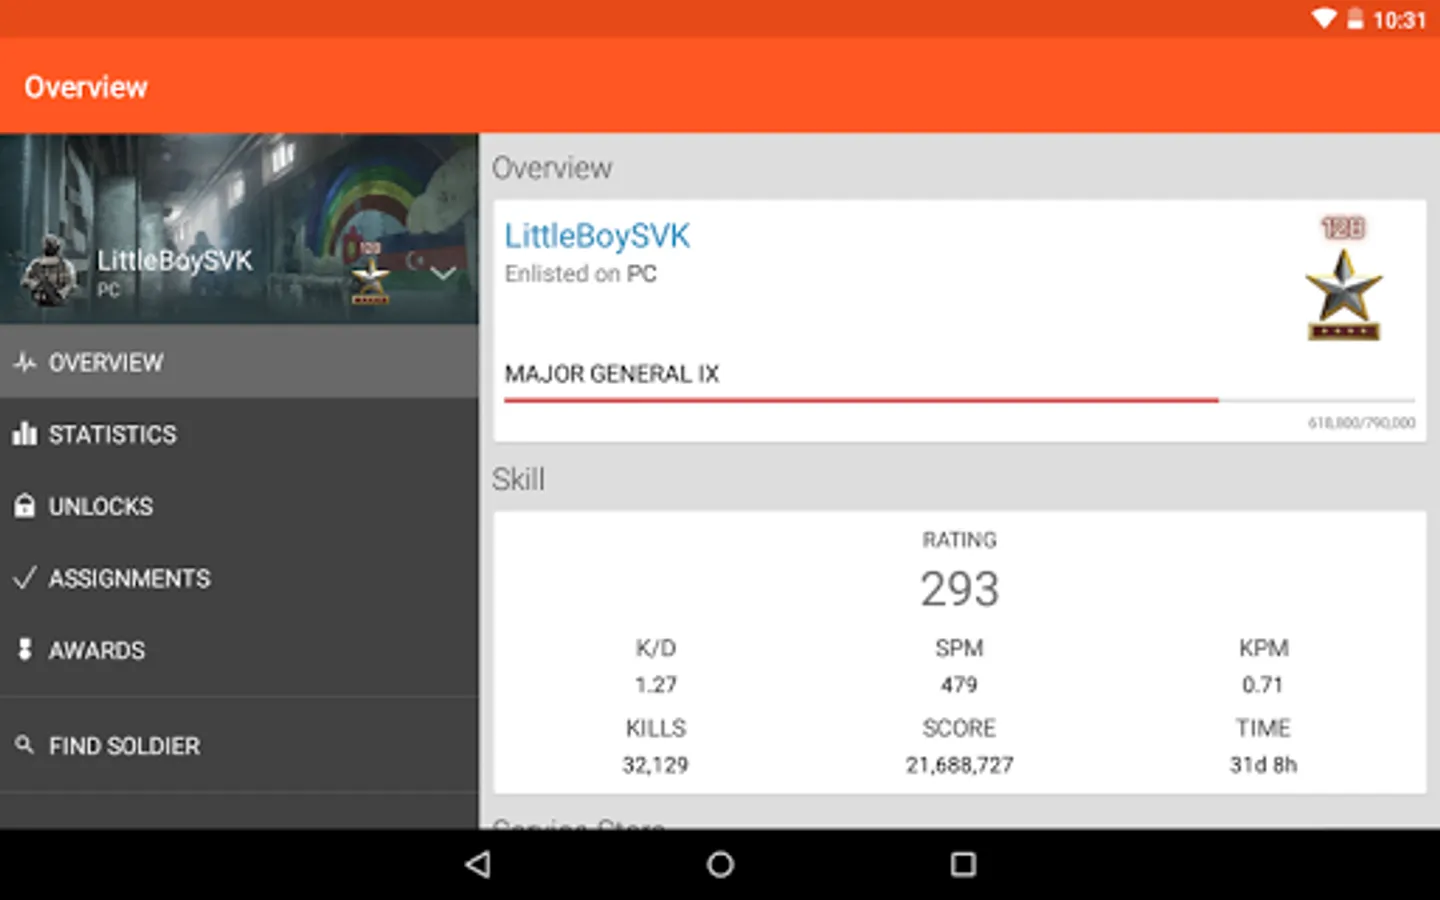Click the Major General IX progress bar
Screen dimensions: 1440x900
pos(959,400)
